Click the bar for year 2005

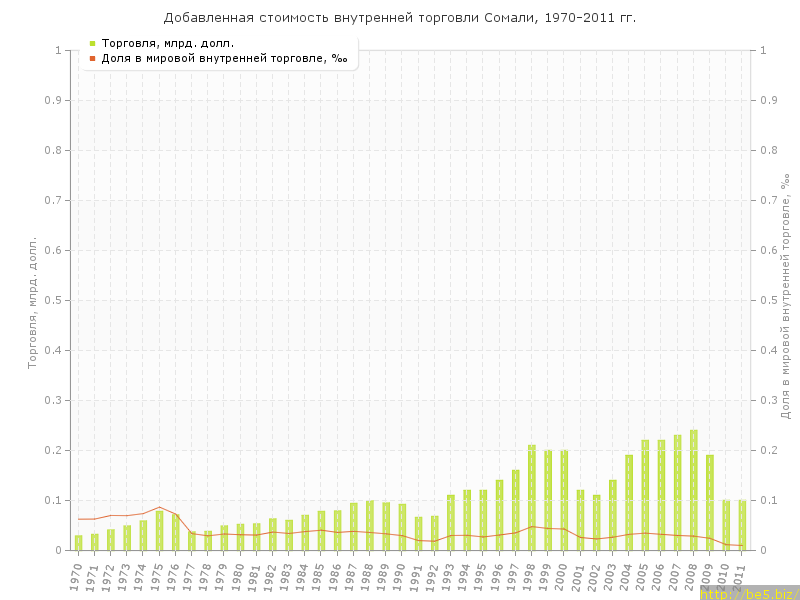645,495
